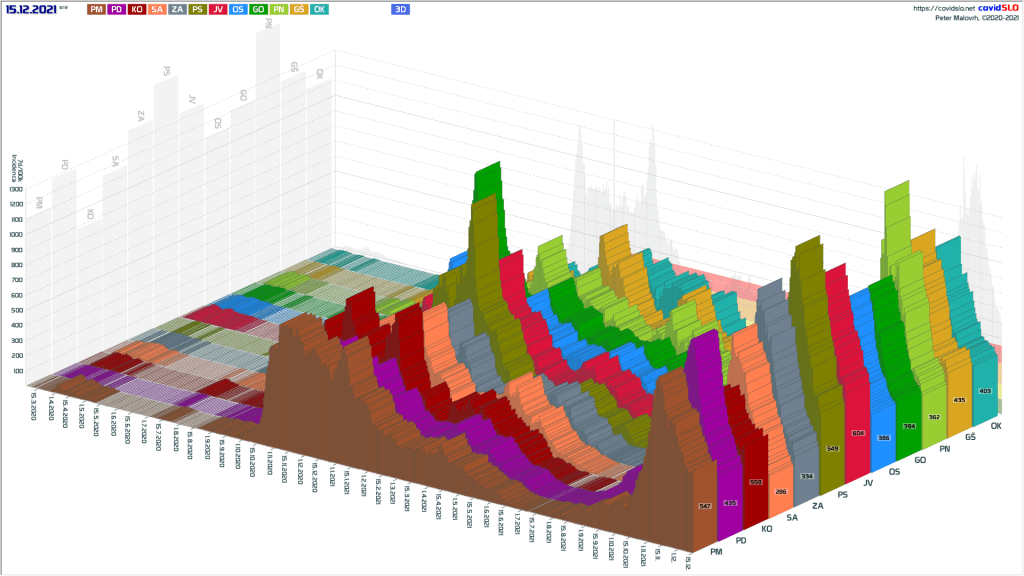Toggle the PM region series button
This screenshot has width=1024, height=576.
pyautogui.click(x=96, y=9)
